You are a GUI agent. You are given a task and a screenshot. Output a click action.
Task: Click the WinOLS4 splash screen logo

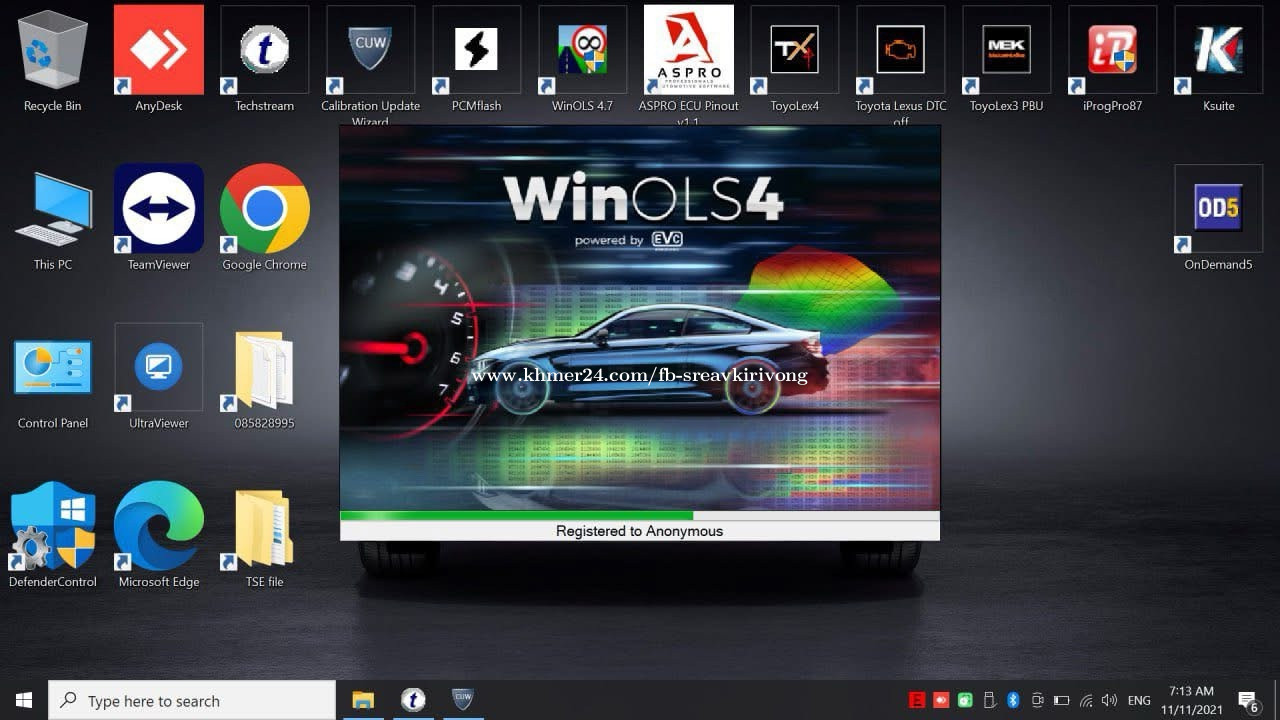click(643, 197)
